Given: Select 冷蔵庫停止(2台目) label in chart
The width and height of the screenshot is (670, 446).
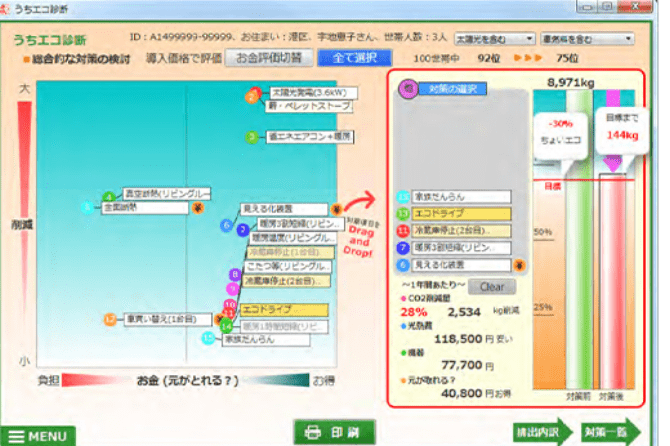Looking at the screenshot, I should (x=286, y=281).
